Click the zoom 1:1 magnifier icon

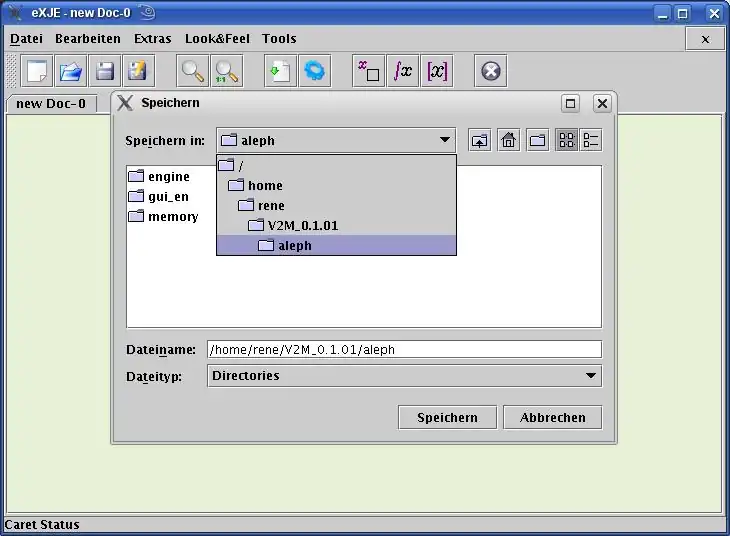[227, 71]
